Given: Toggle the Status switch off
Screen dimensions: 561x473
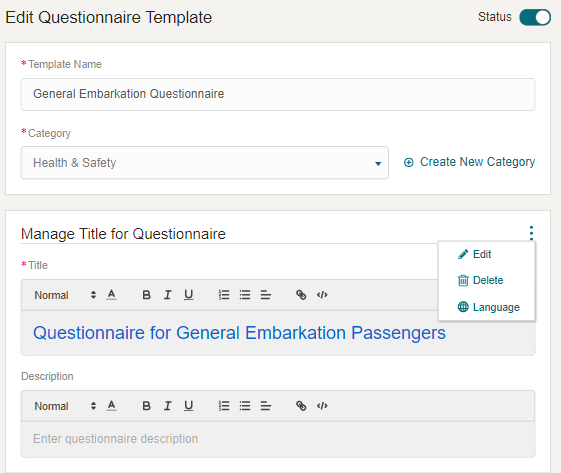Looking at the screenshot, I should 535,17.
